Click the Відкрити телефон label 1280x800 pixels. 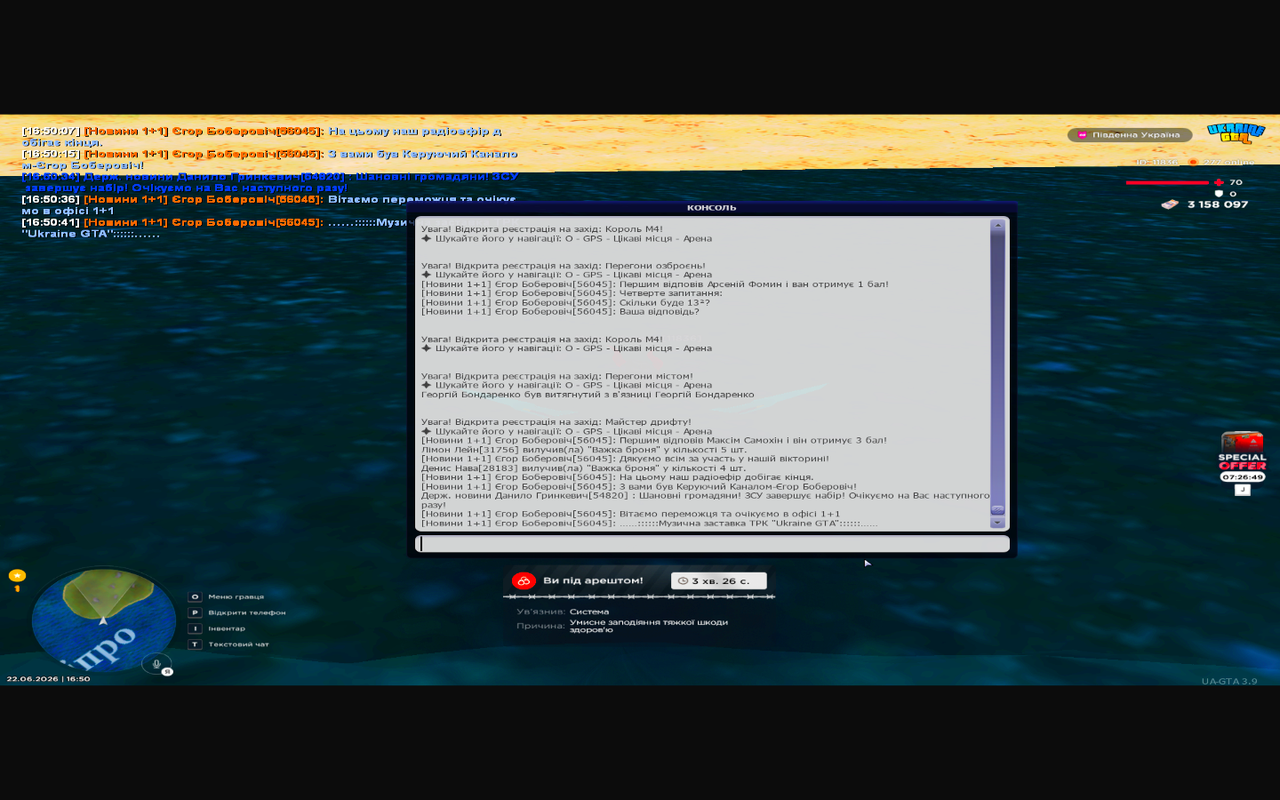click(247, 612)
